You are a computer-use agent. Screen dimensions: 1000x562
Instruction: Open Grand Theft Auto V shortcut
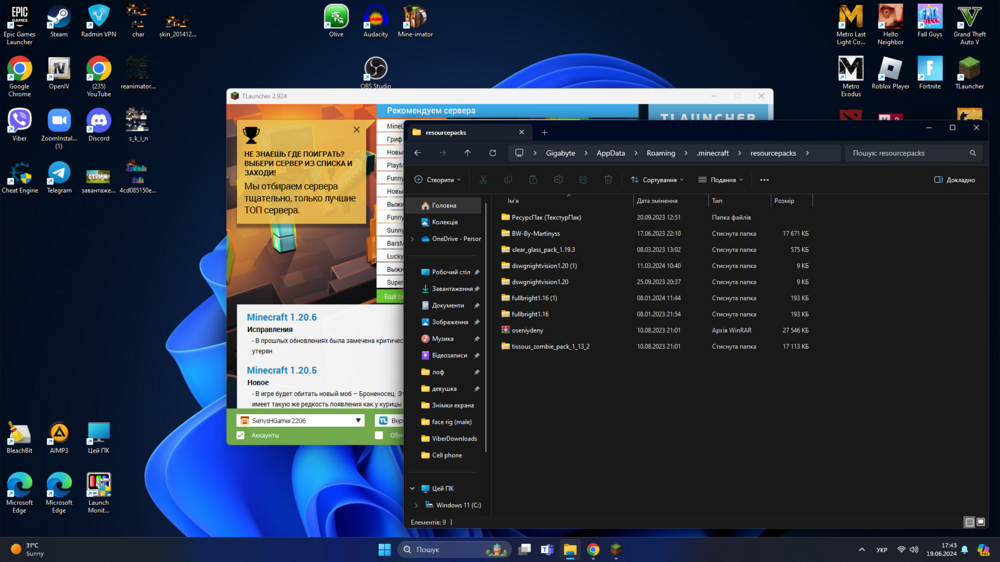[969, 25]
